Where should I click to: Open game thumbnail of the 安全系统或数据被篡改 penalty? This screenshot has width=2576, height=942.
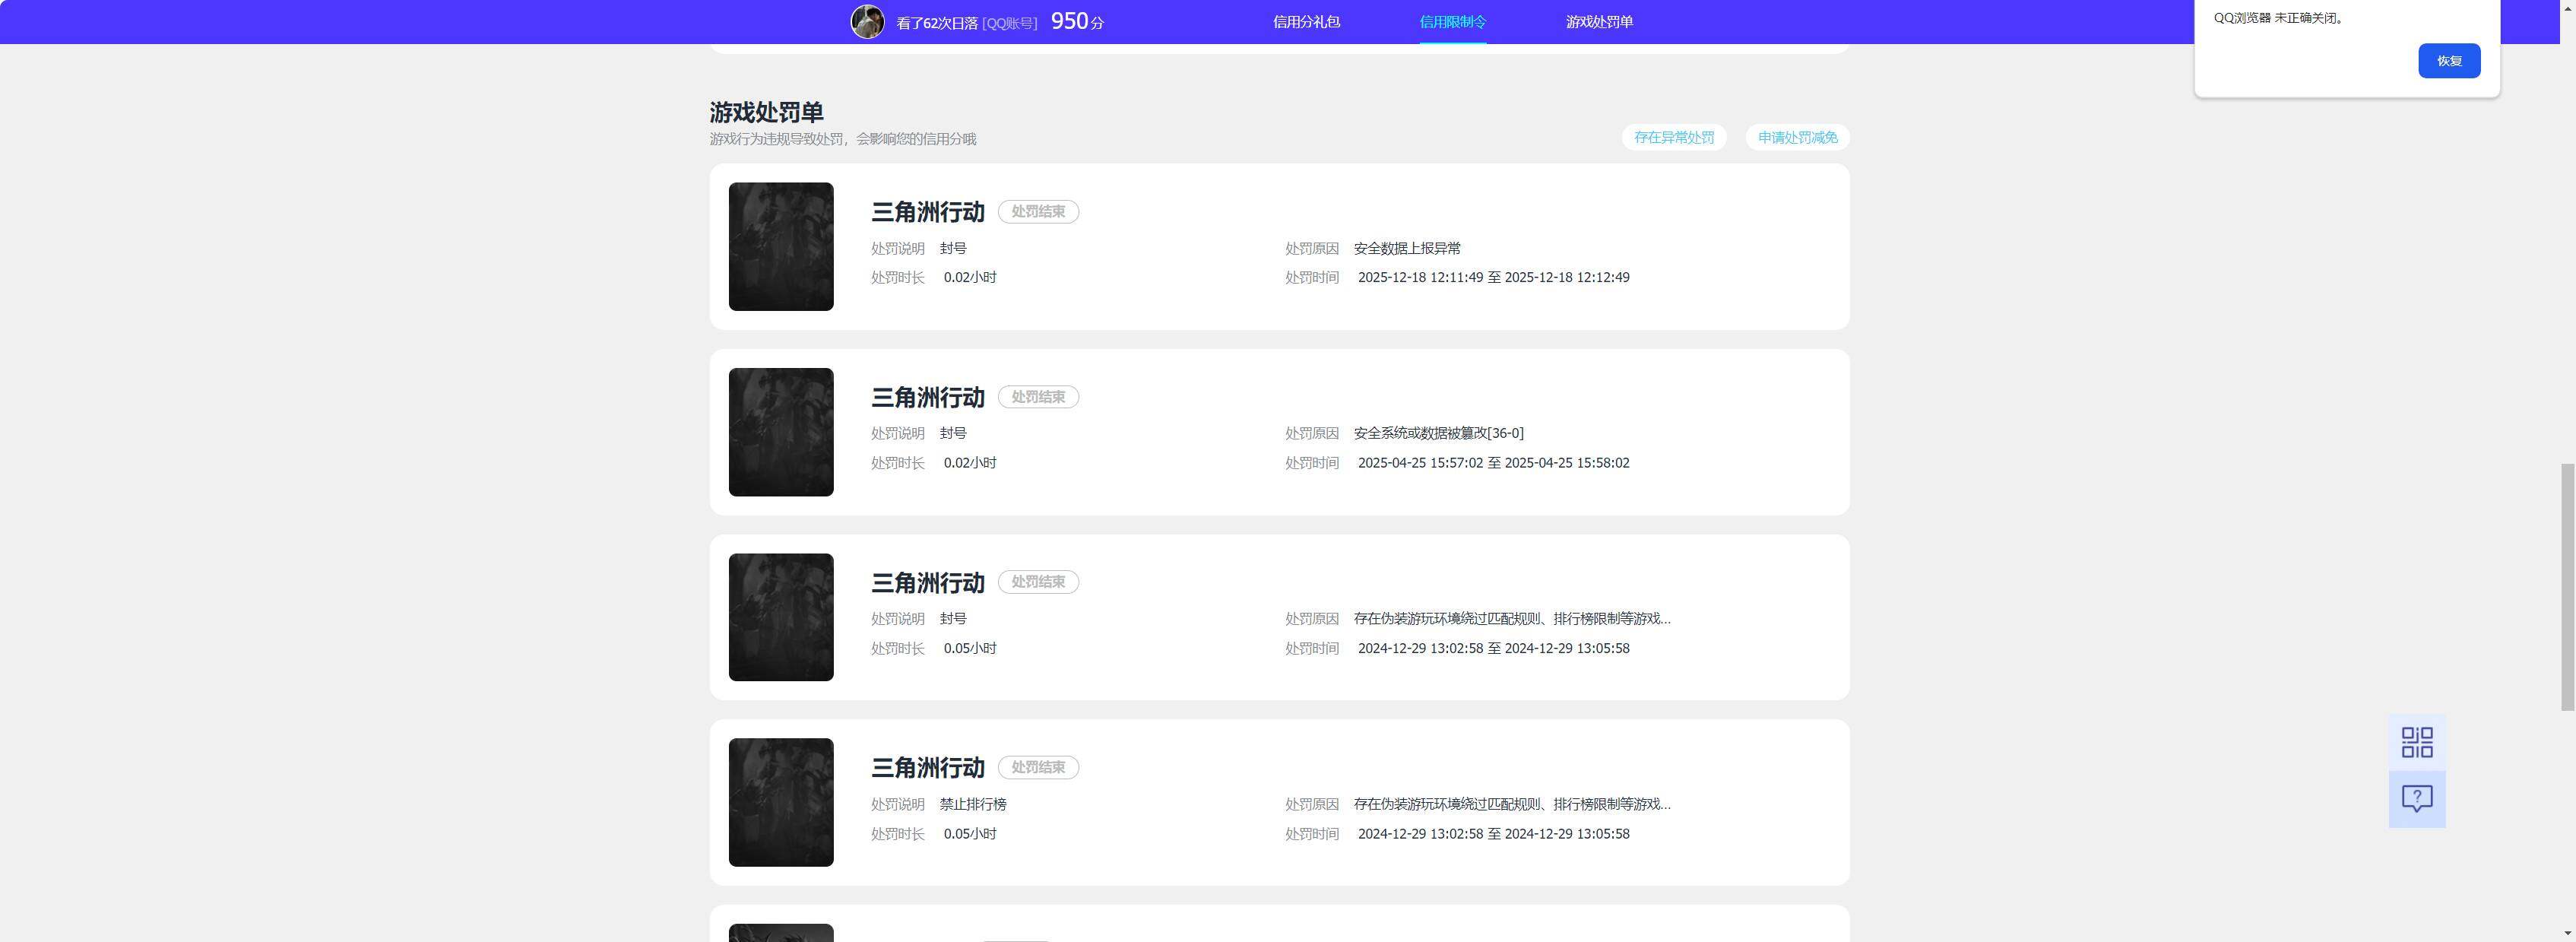[781, 432]
